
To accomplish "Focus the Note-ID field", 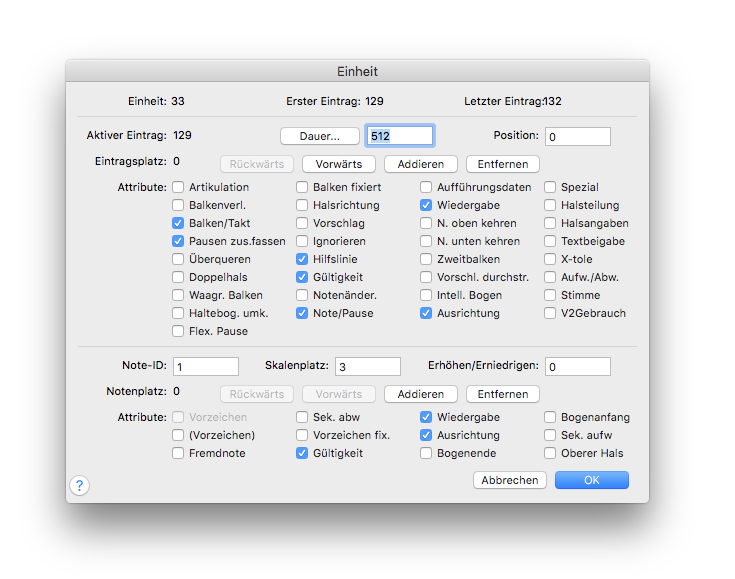I will pyautogui.click(x=206, y=366).
